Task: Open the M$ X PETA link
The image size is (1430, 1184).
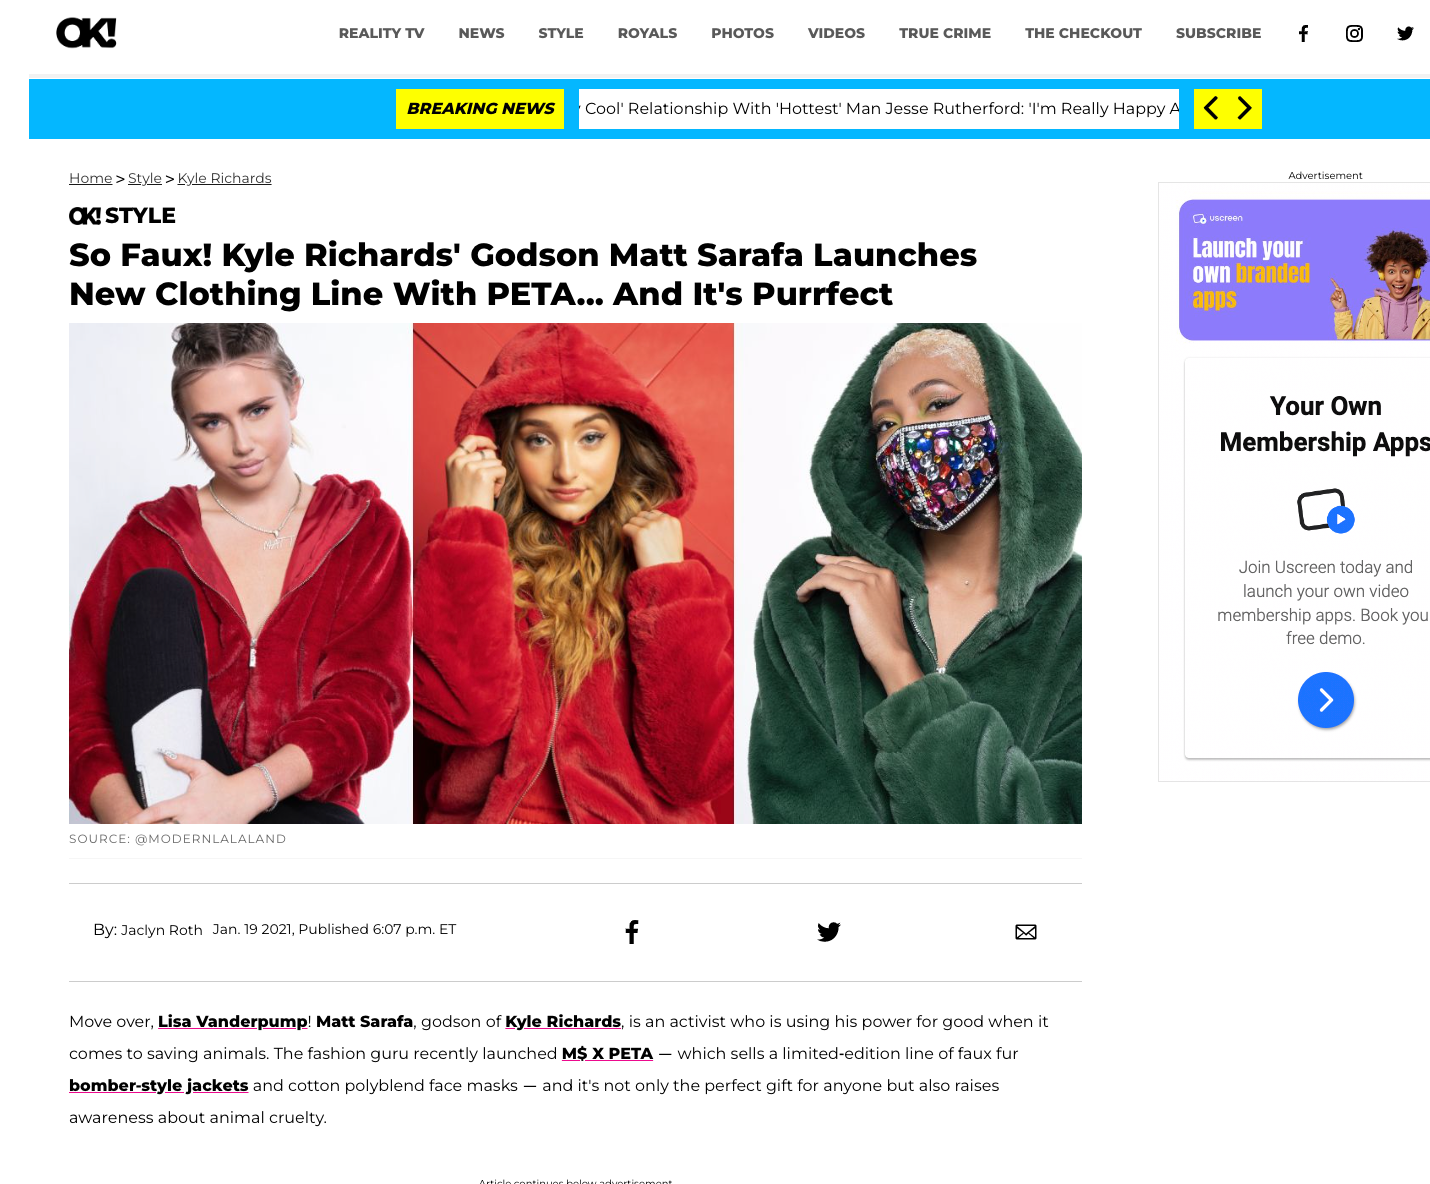Action: pyautogui.click(x=607, y=1053)
